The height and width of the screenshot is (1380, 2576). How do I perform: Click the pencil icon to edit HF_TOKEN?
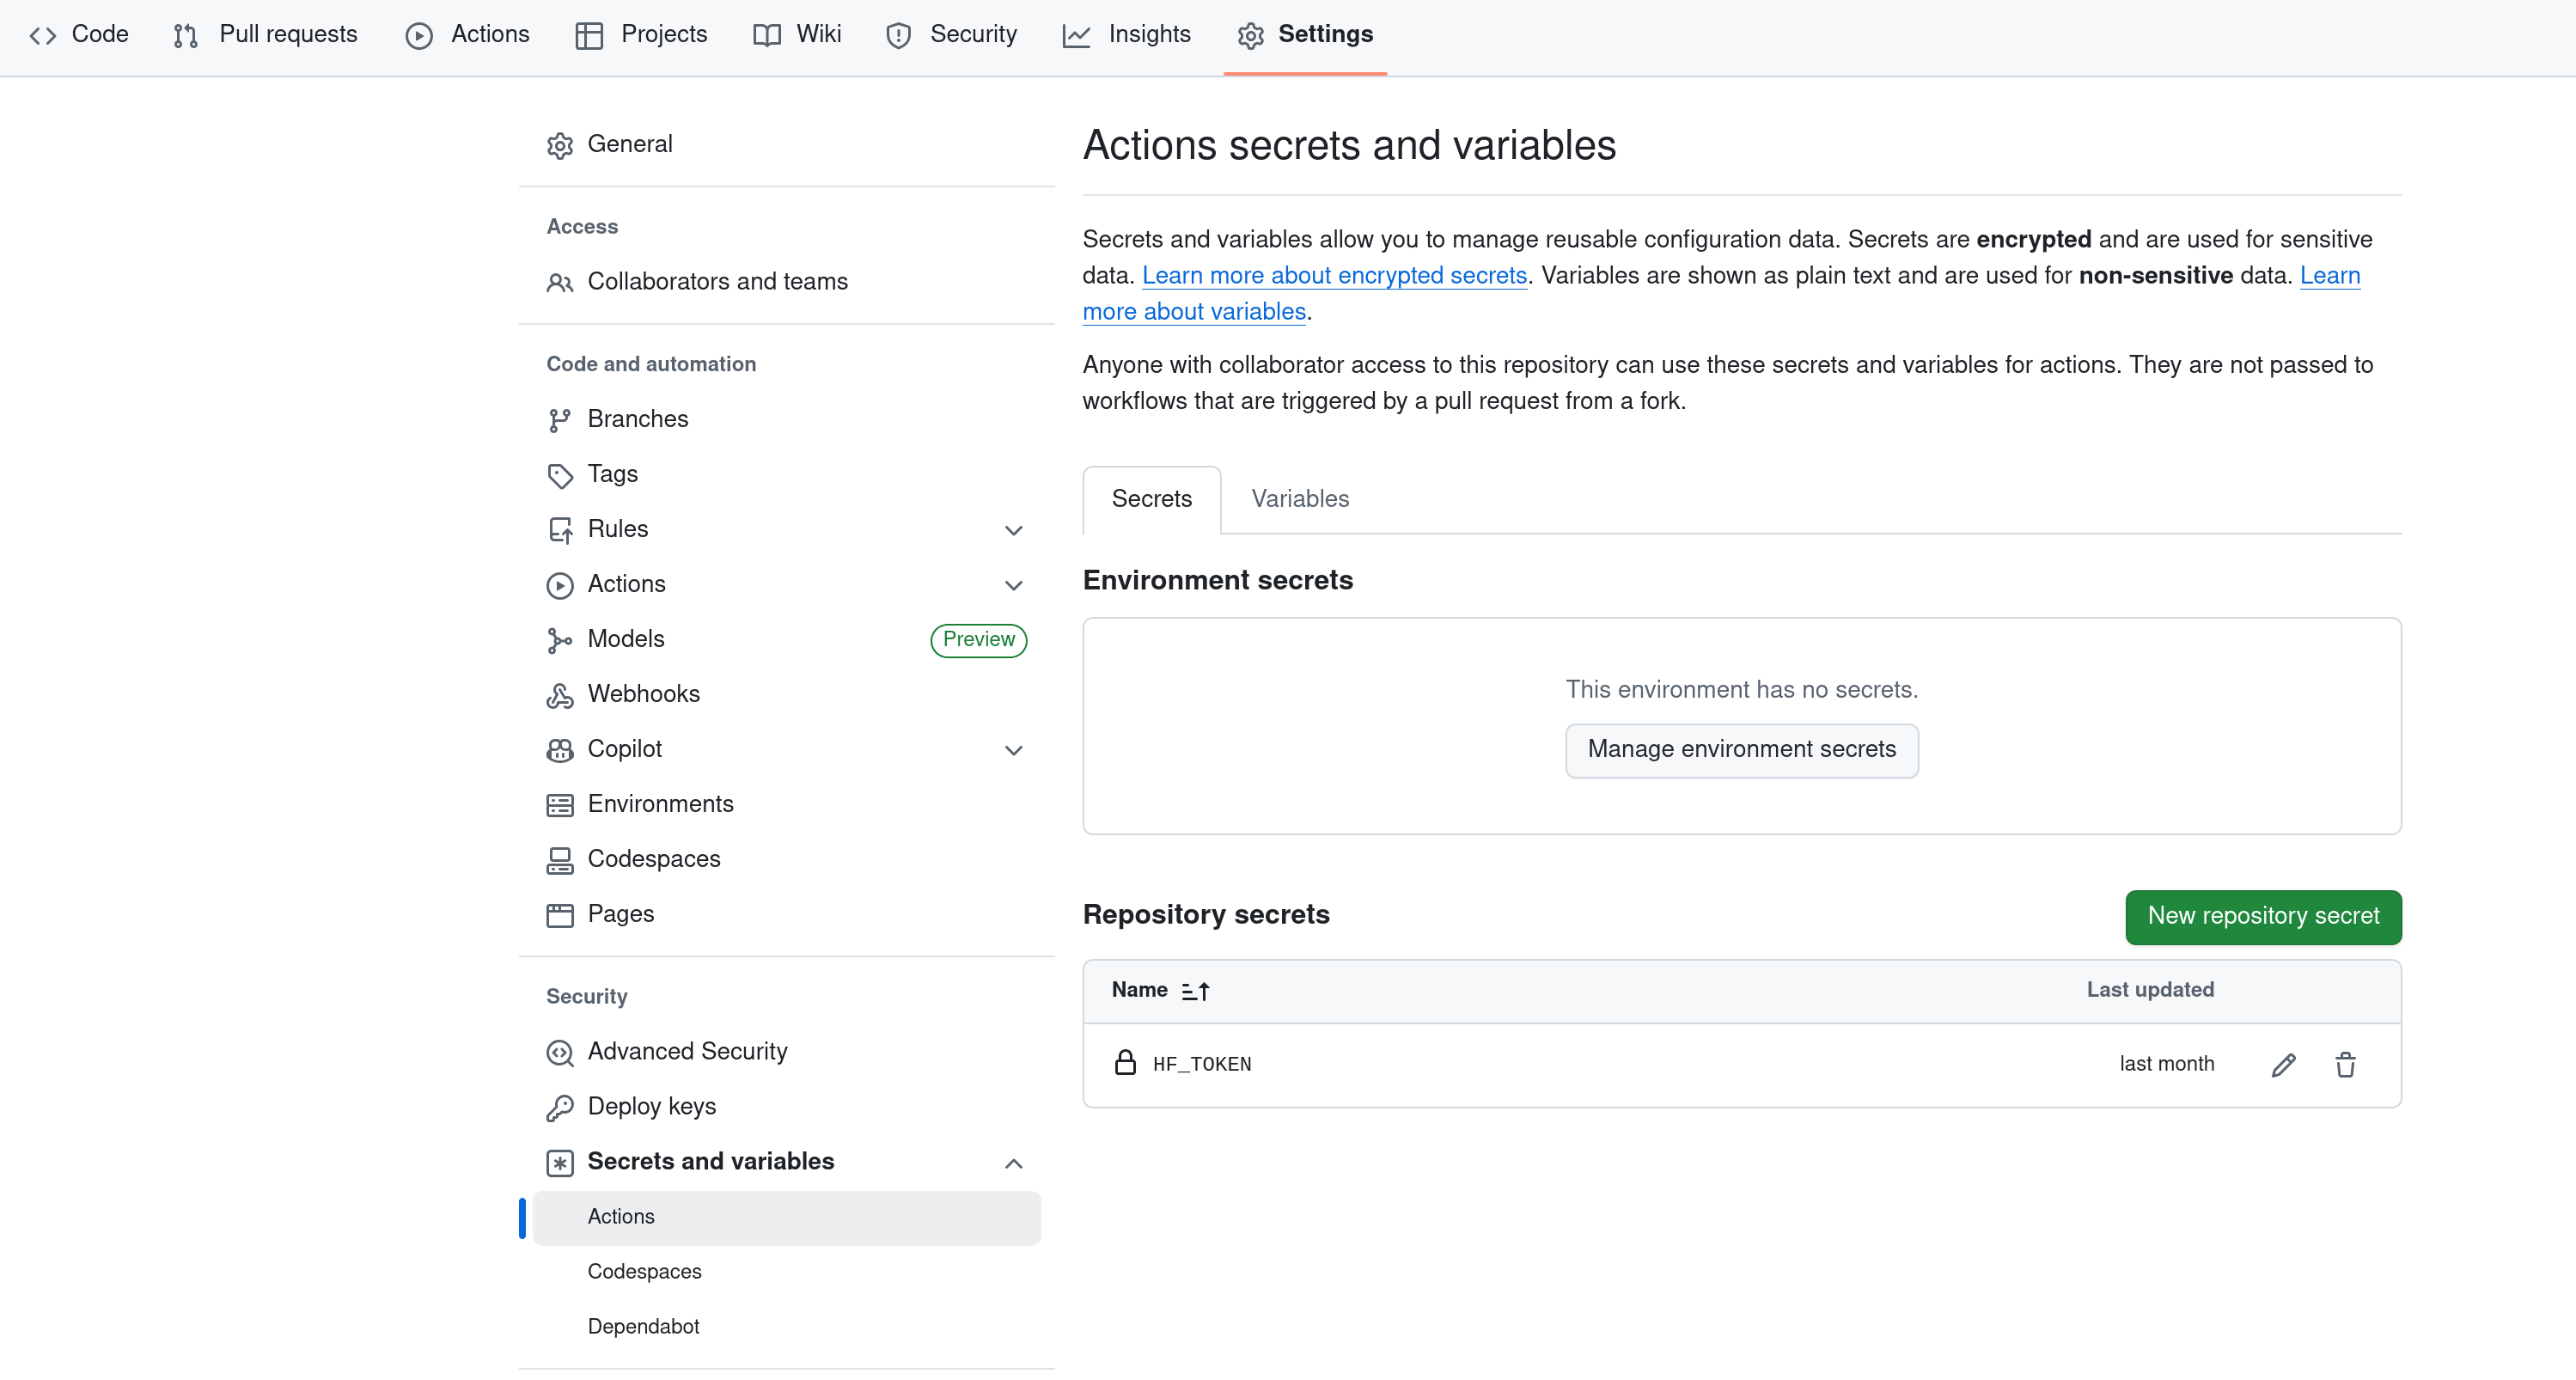click(2283, 1065)
